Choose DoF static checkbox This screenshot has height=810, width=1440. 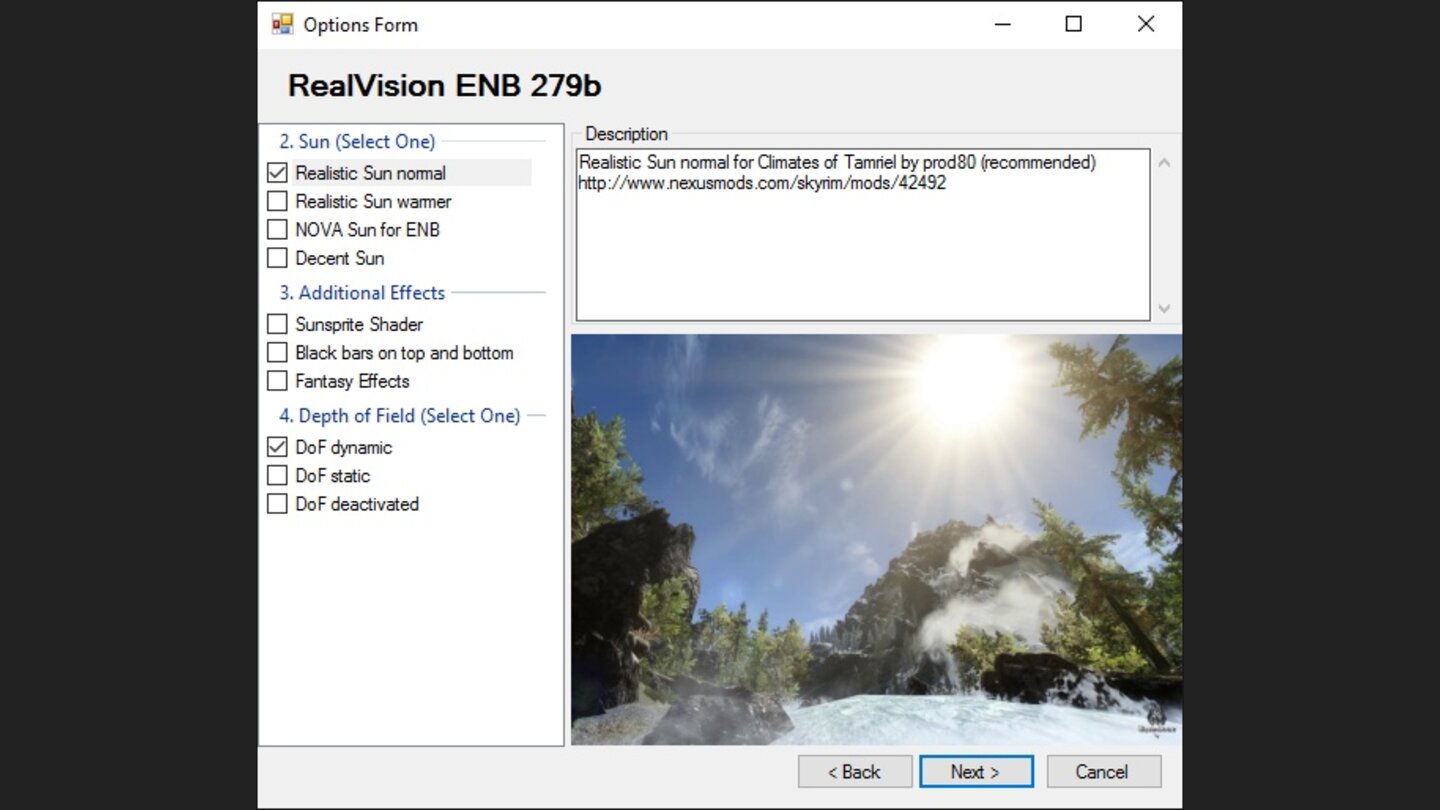click(277, 475)
